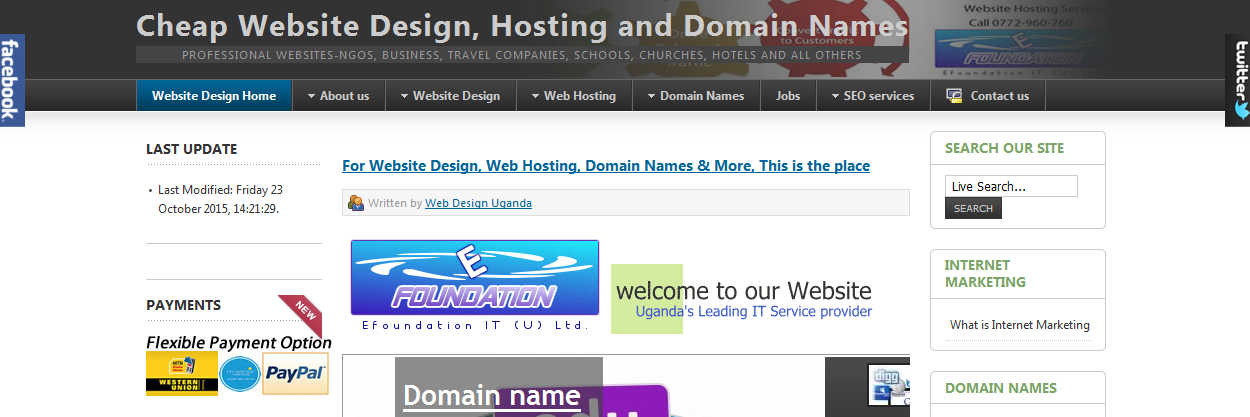Click the Western Union payment logo
1250x417 pixels.
coord(182,374)
